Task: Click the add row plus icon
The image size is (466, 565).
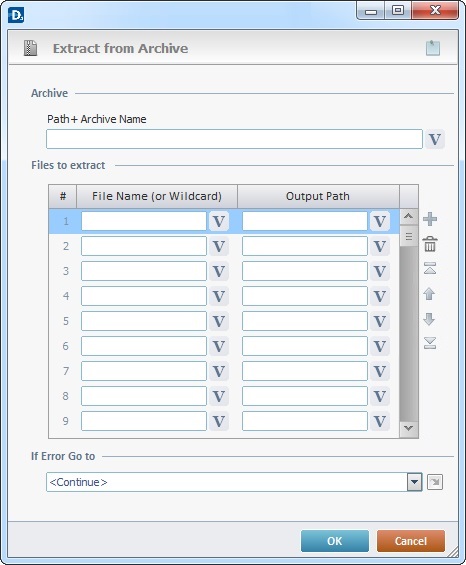Action: (x=430, y=219)
